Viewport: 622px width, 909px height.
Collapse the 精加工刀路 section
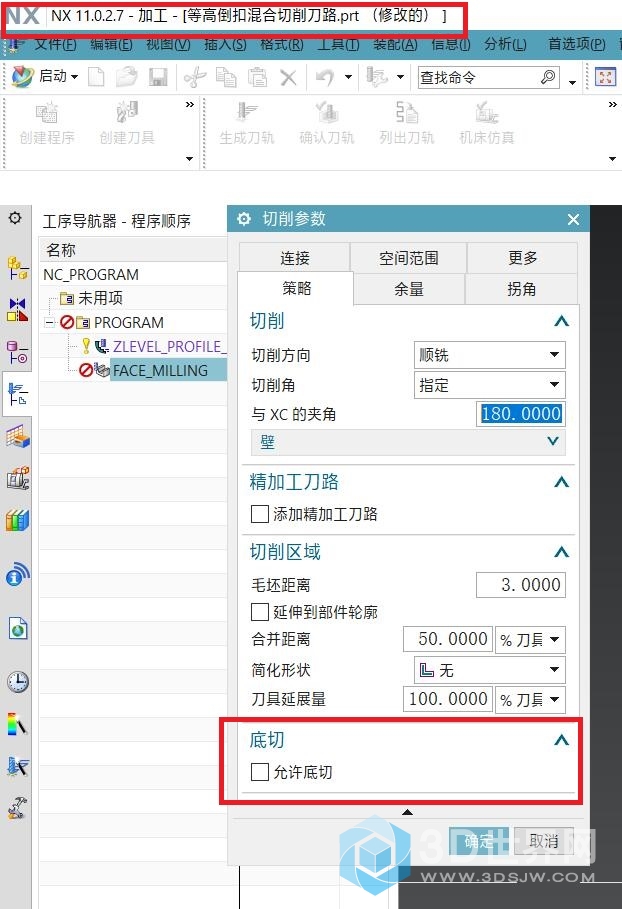tap(561, 482)
